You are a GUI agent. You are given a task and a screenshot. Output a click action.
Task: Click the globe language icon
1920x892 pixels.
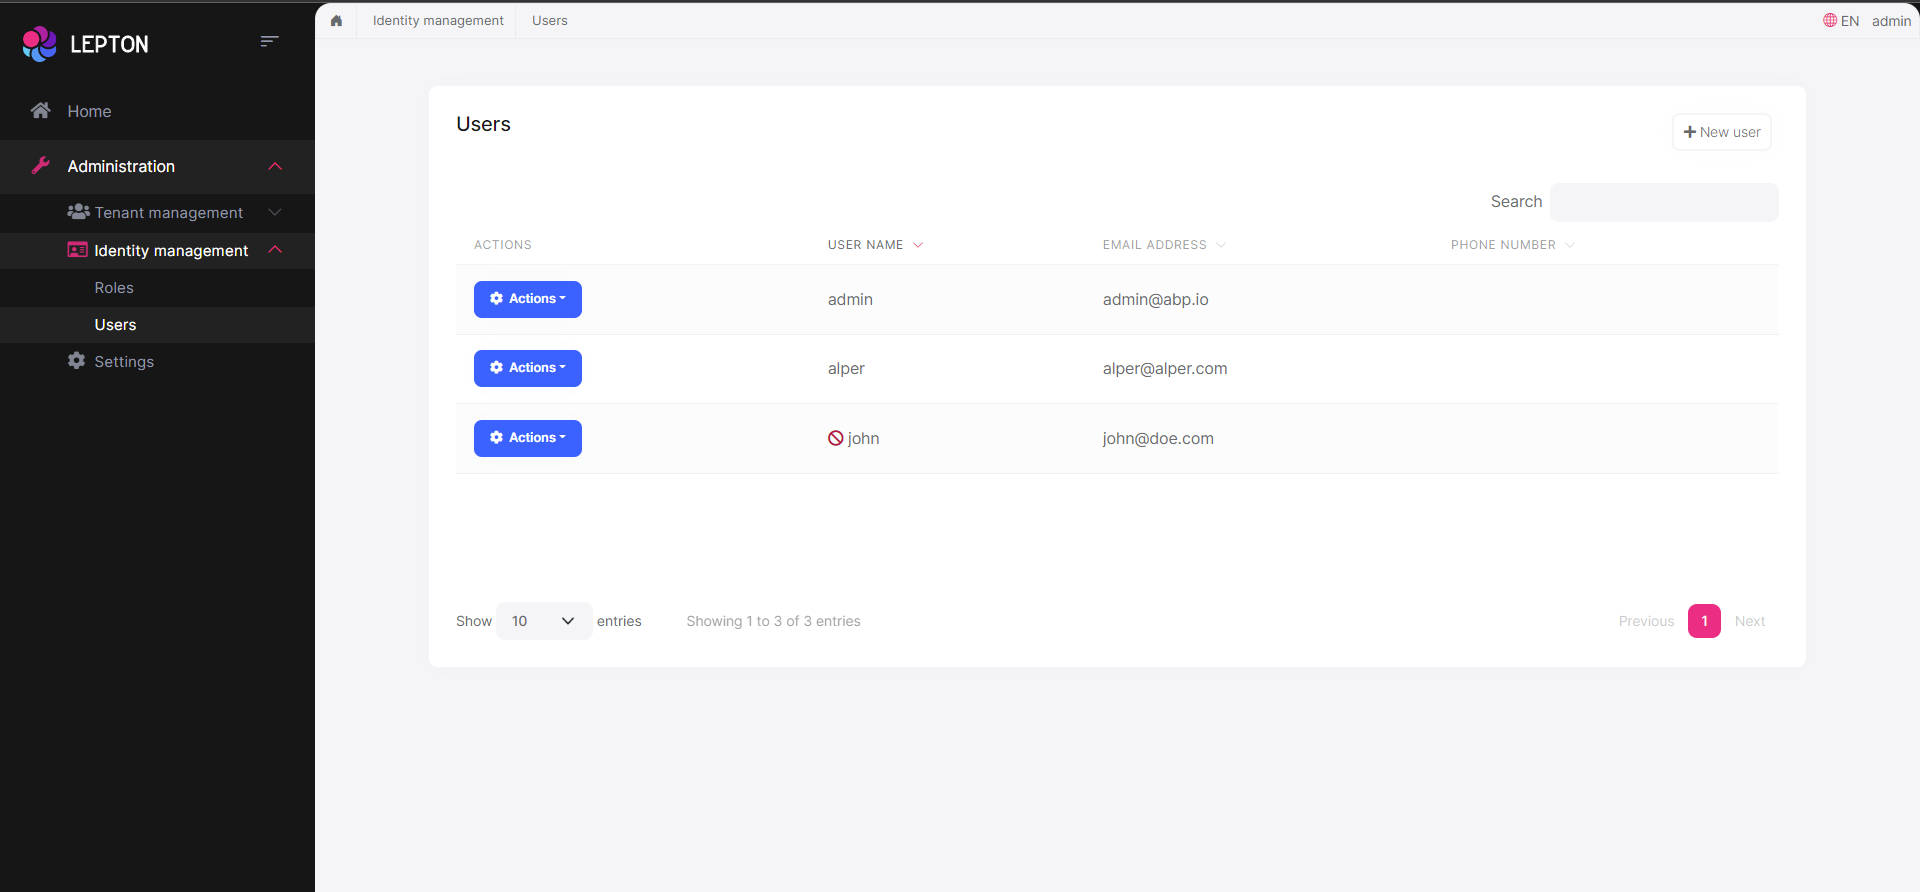[x=1829, y=21]
